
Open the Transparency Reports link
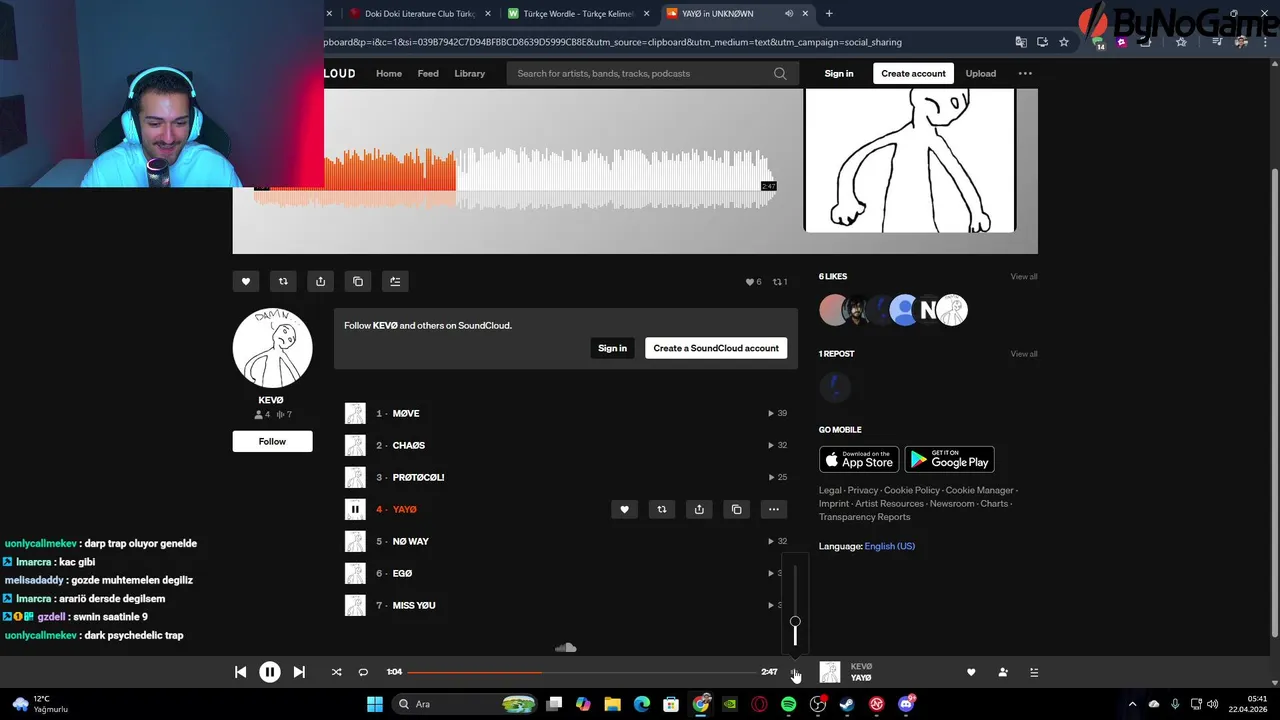coord(865,517)
